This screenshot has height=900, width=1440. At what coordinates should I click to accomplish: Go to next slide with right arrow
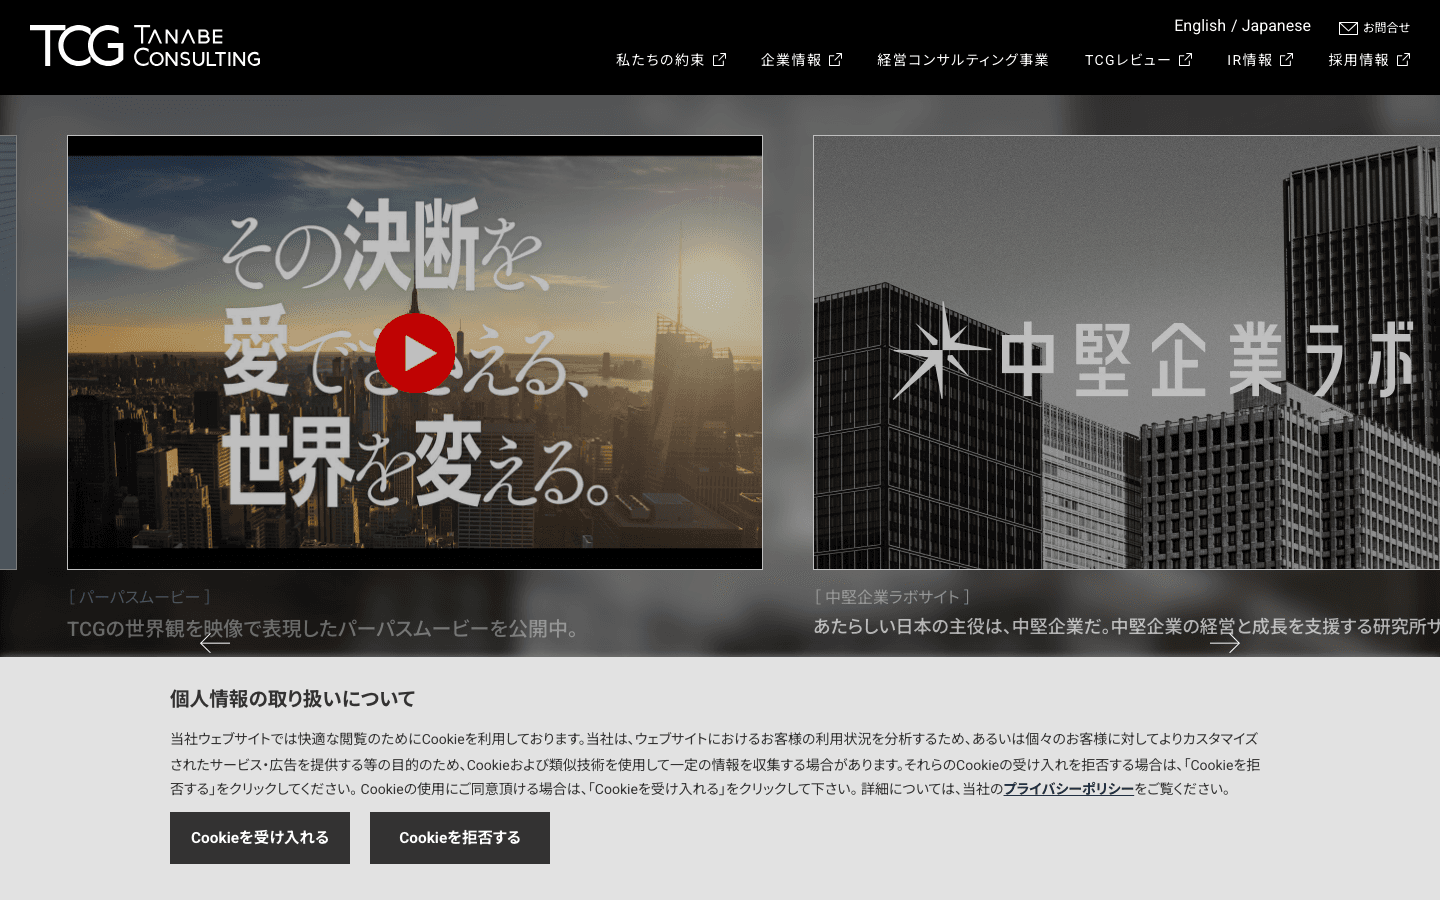click(x=1225, y=643)
